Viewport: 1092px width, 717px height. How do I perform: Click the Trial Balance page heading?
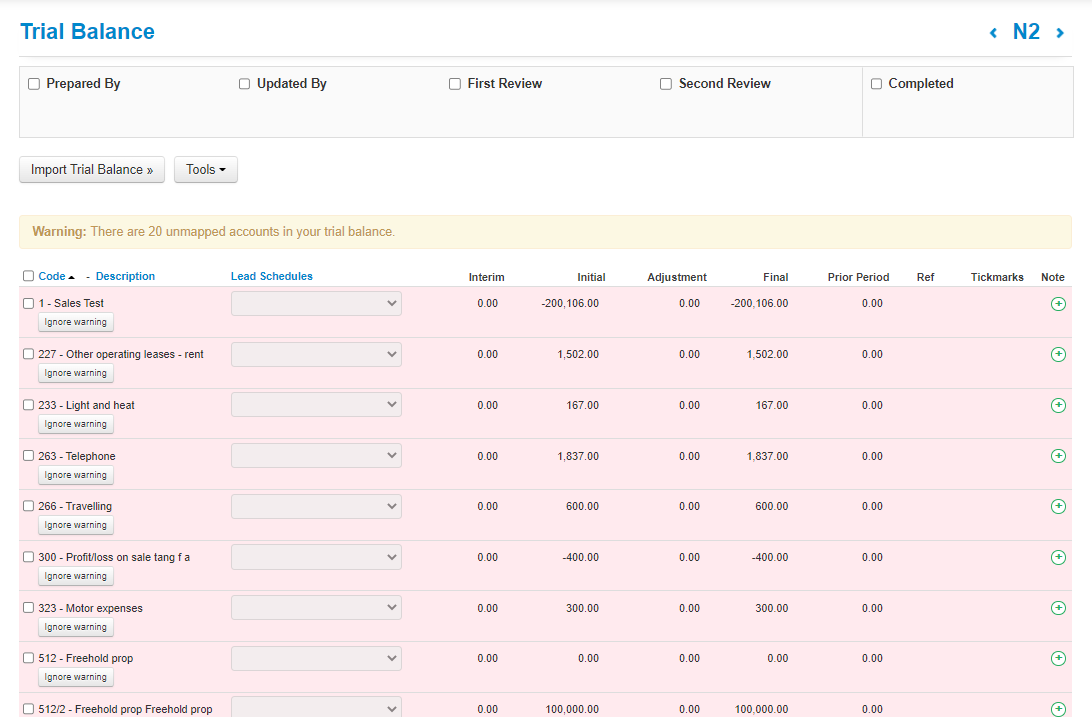tap(87, 32)
